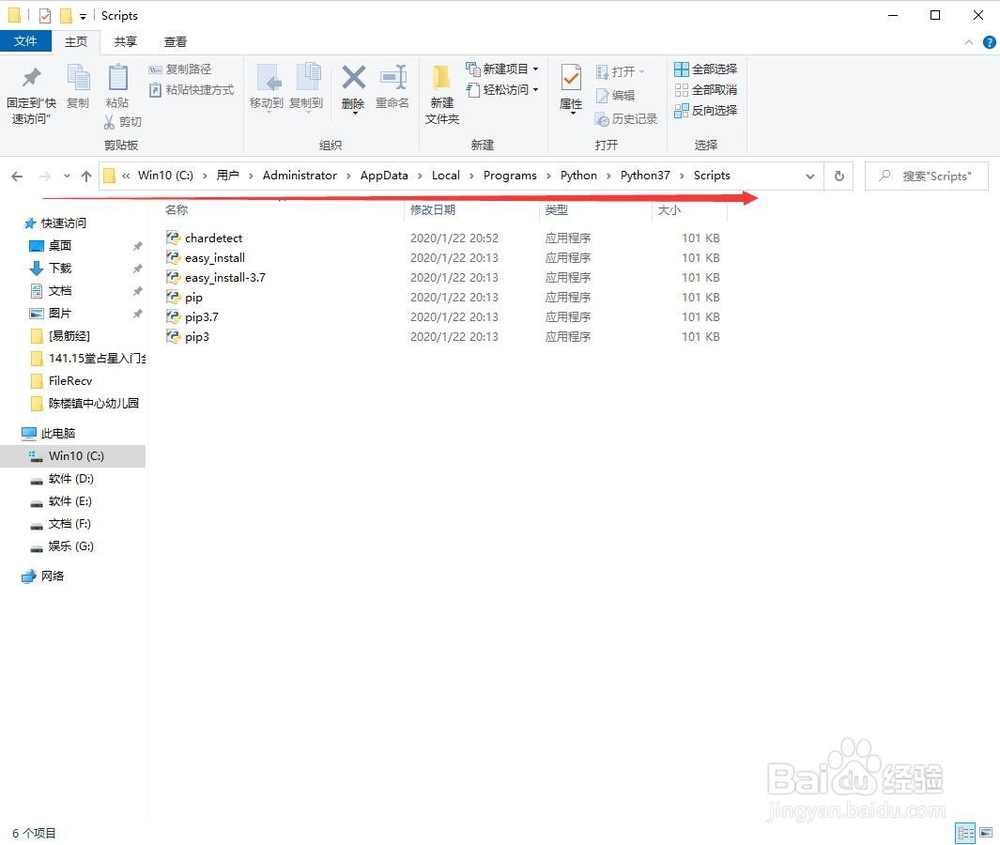Screen dimensions: 1000x845
Task: Switch to Share (共享) tab
Action: tap(126, 41)
